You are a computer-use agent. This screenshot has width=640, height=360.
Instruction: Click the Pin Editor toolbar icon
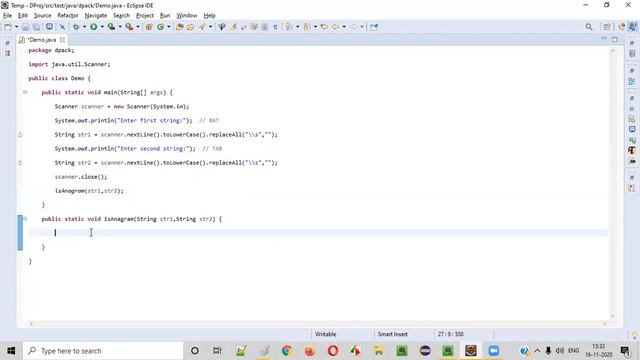[374, 27]
